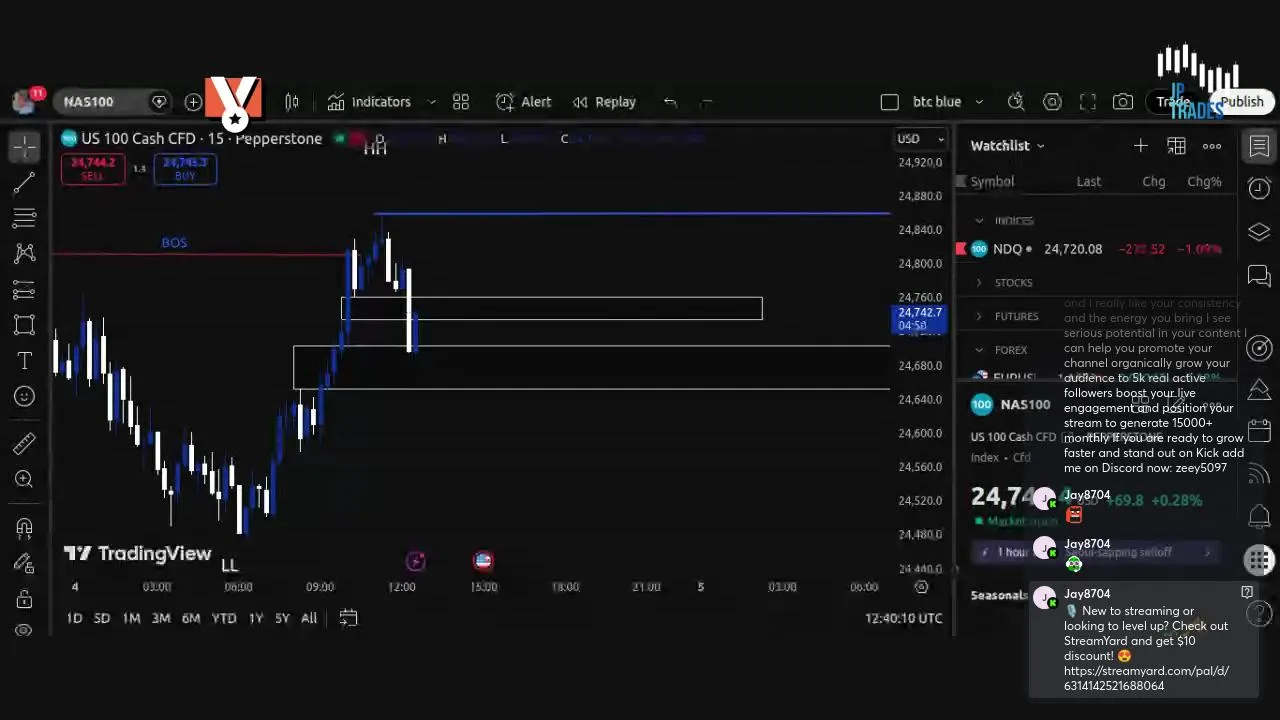Activate the zoom in tool
1280x720 pixels.
tap(25, 480)
